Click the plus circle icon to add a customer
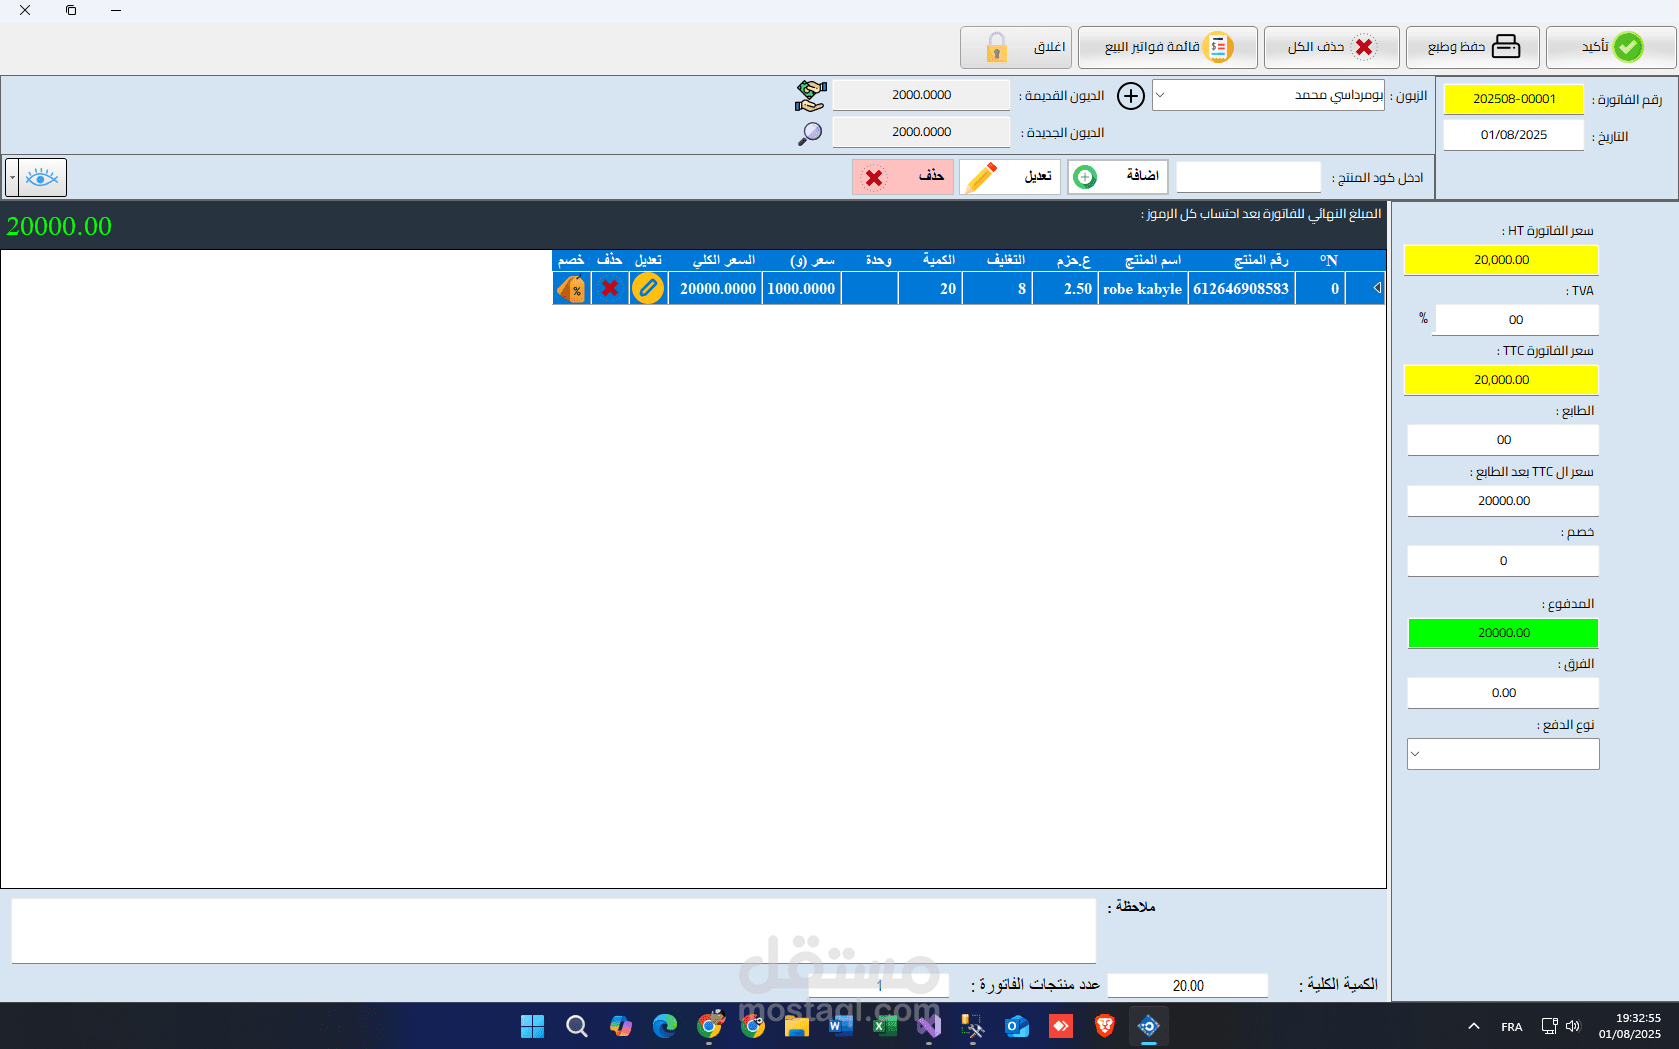 coord(1131,96)
